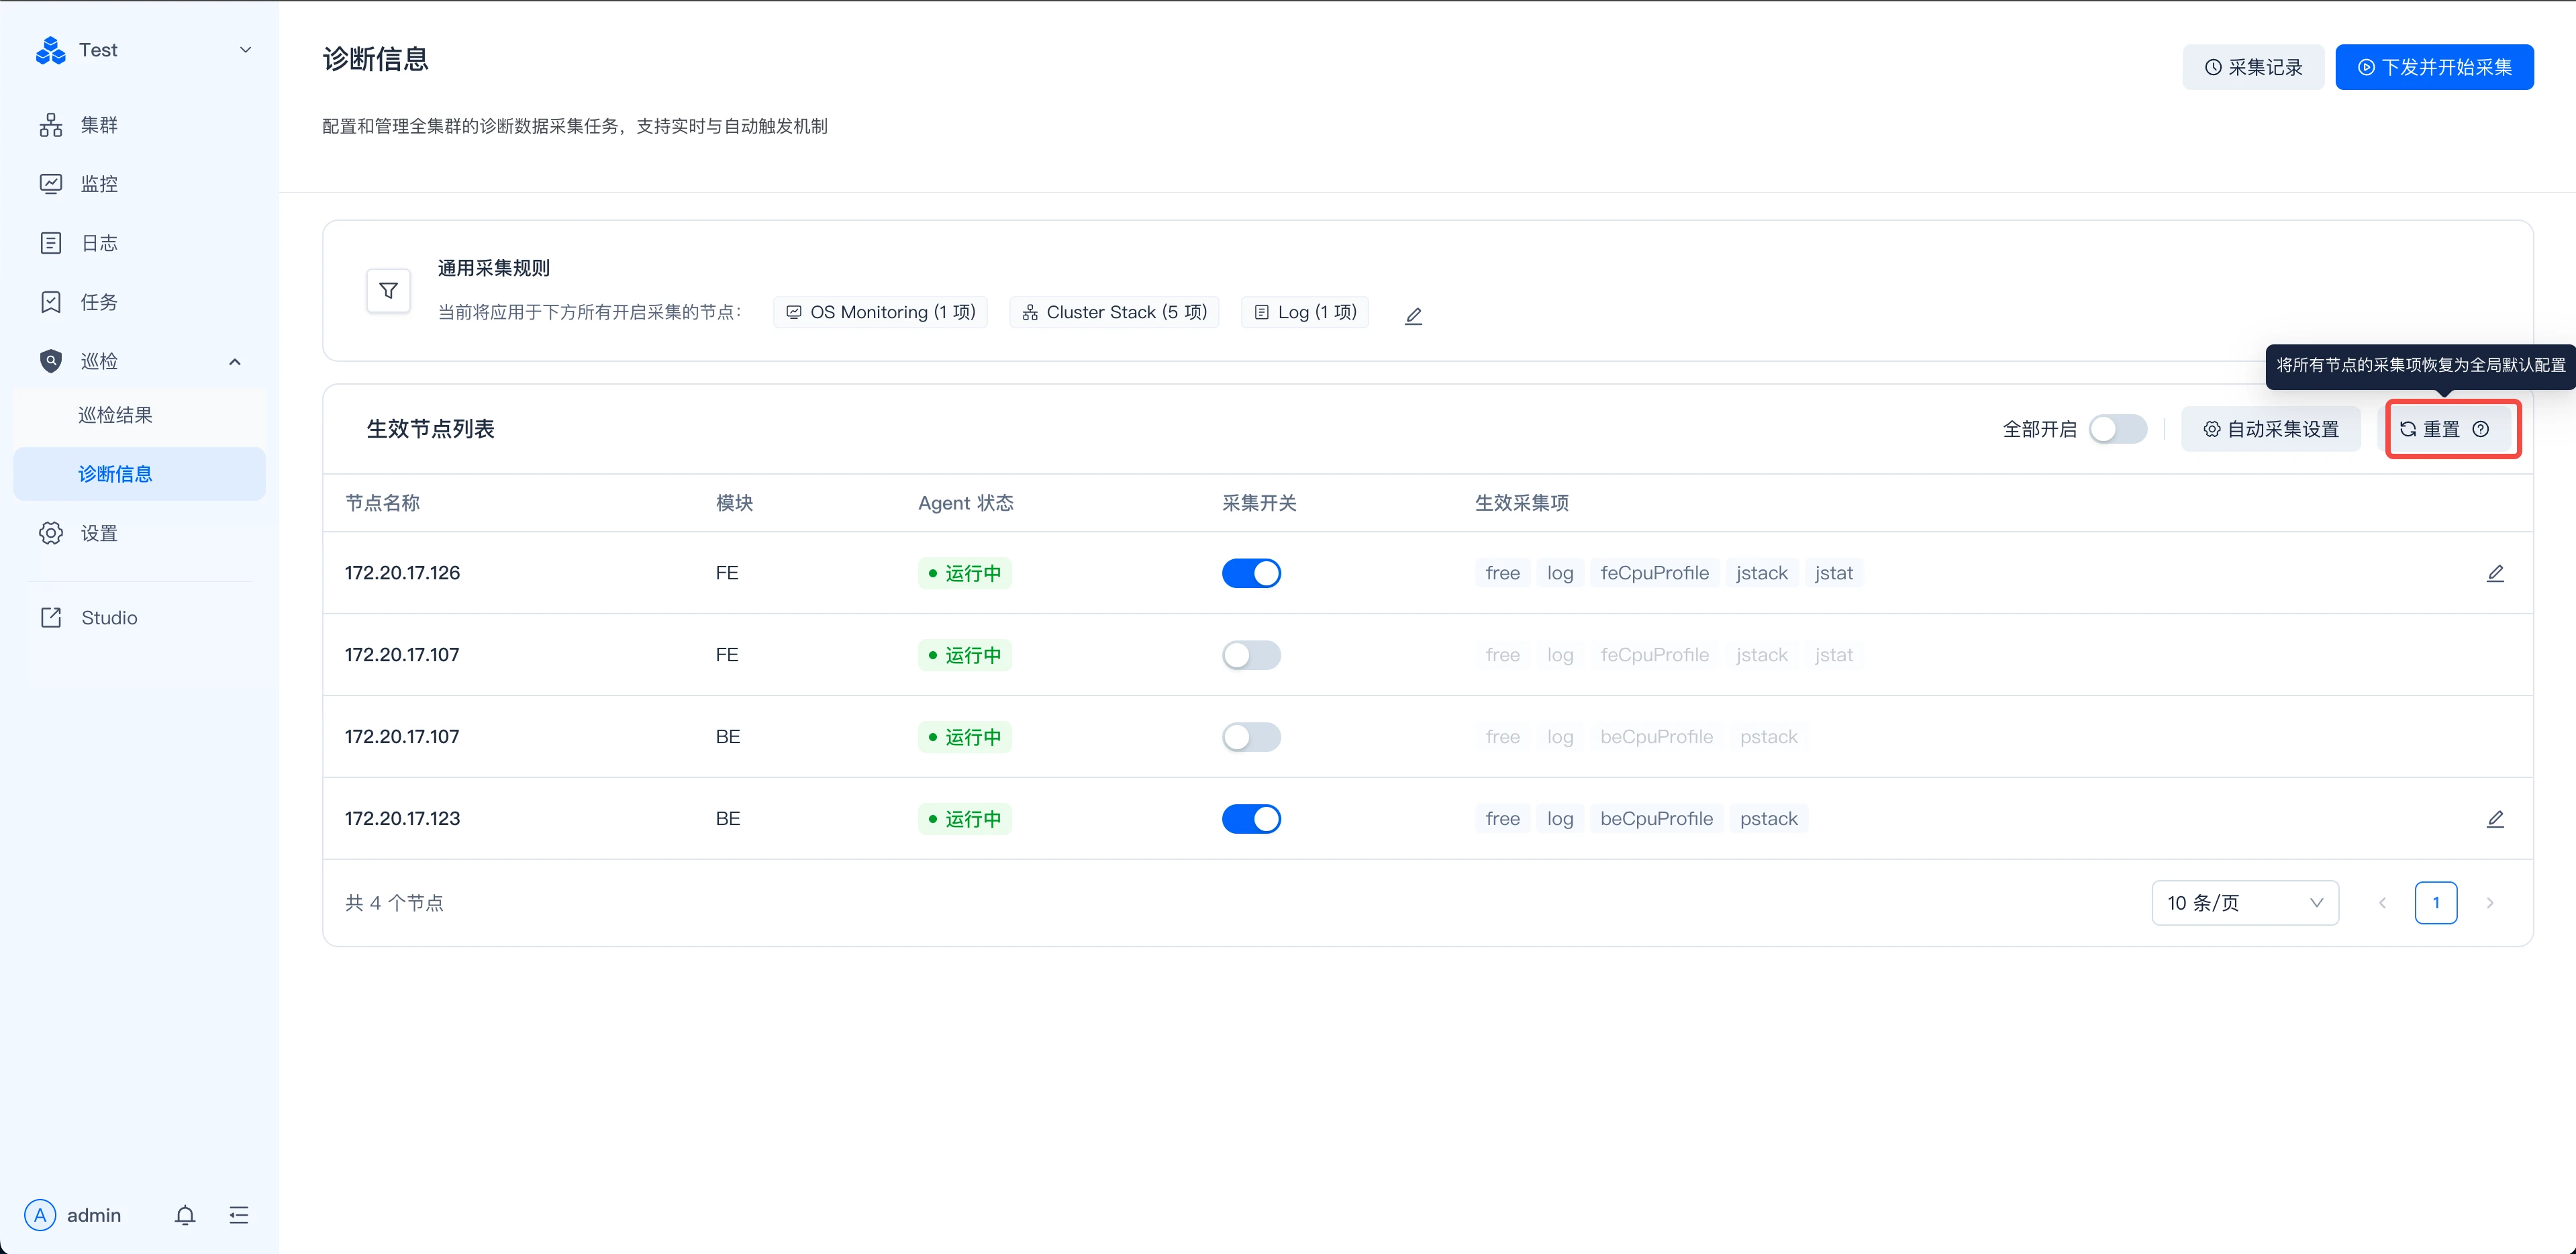Select page 1 in pagination

pyautogui.click(x=2436, y=903)
